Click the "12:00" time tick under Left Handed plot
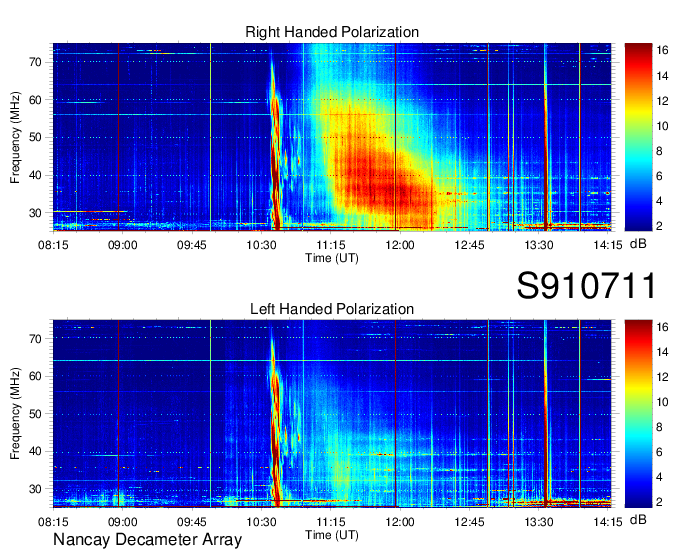This screenshot has height=552, width=680. pyautogui.click(x=400, y=522)
